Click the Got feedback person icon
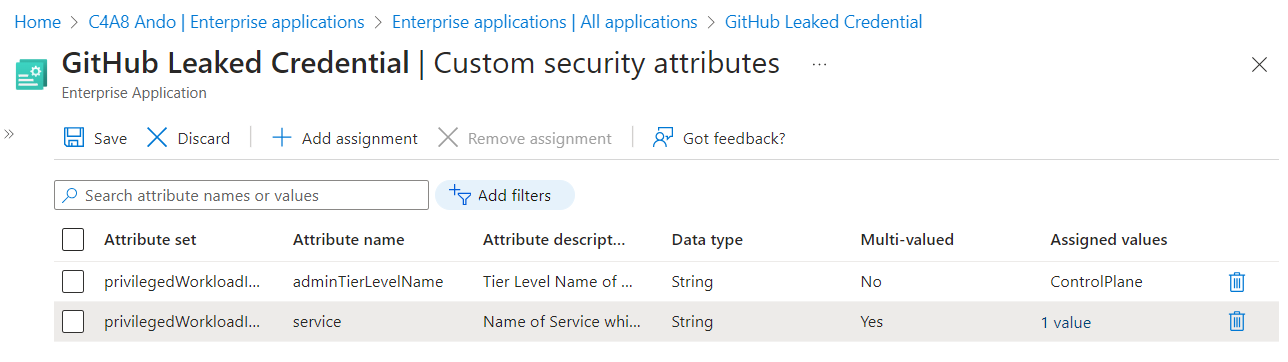1288x362 pixels. coord(662,138)
